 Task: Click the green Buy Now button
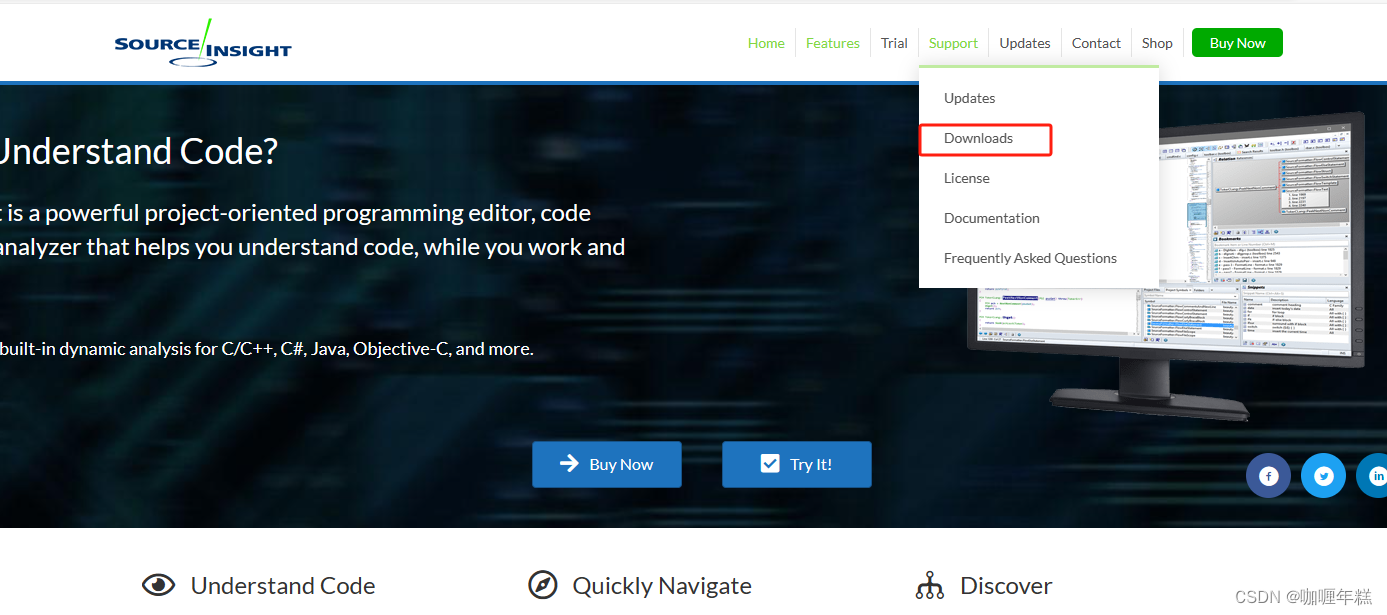[x=1237, y=43]
